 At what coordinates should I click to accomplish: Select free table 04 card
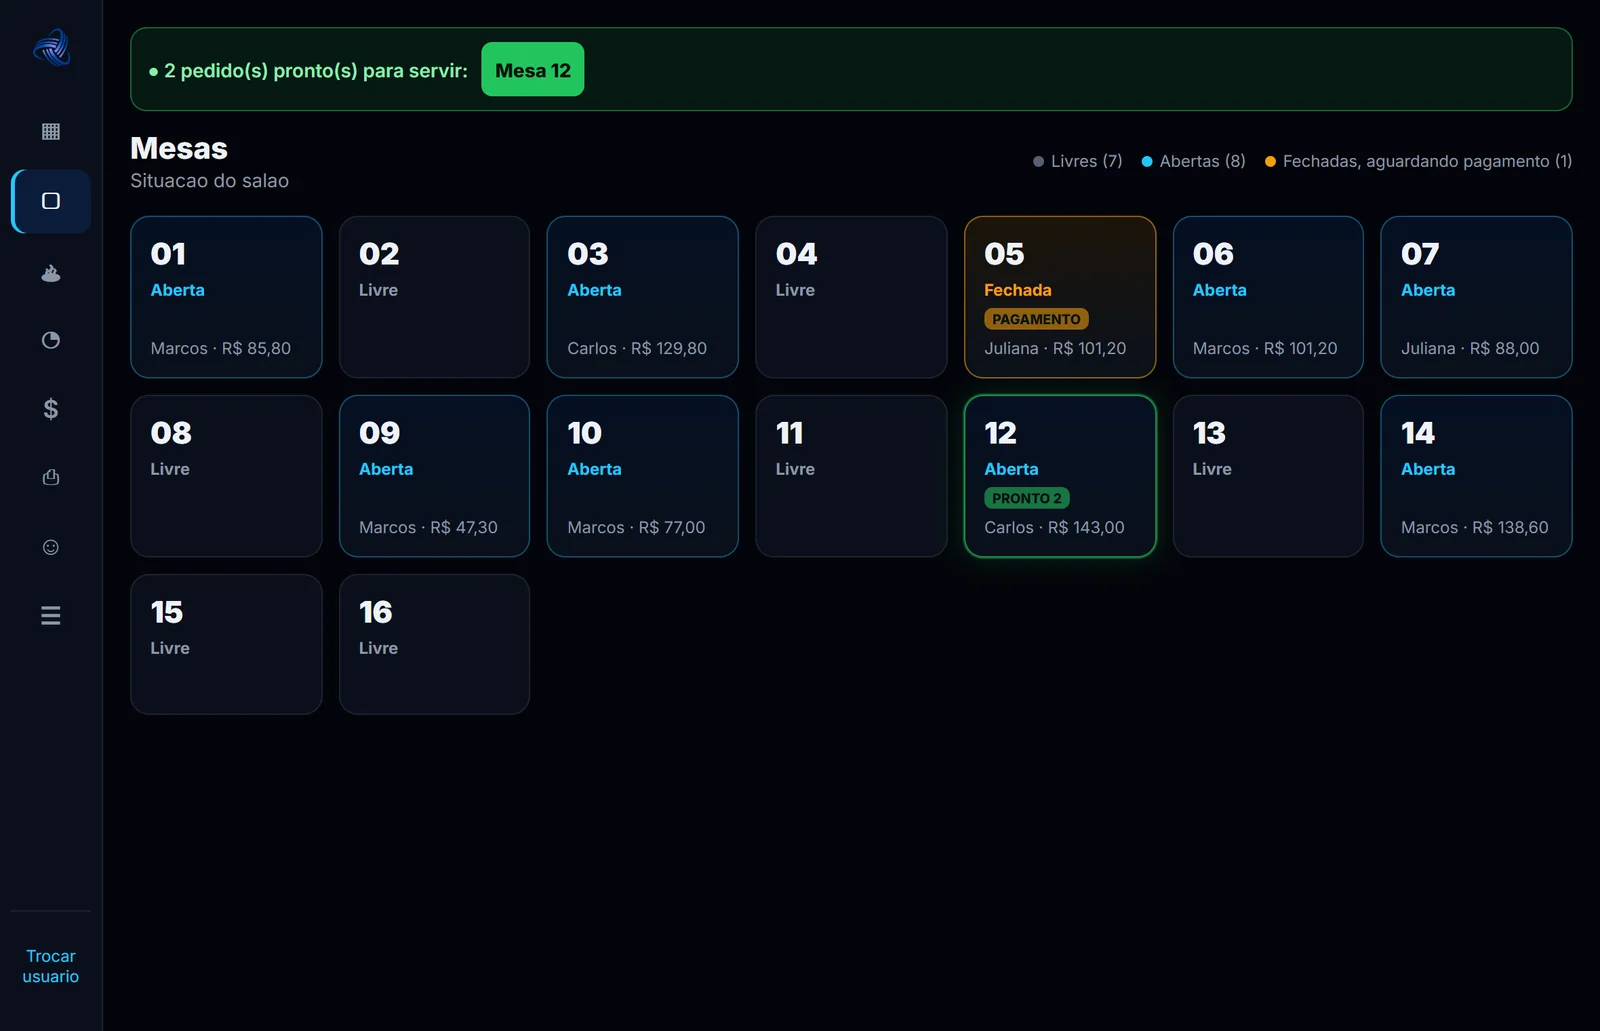(851, 297)
